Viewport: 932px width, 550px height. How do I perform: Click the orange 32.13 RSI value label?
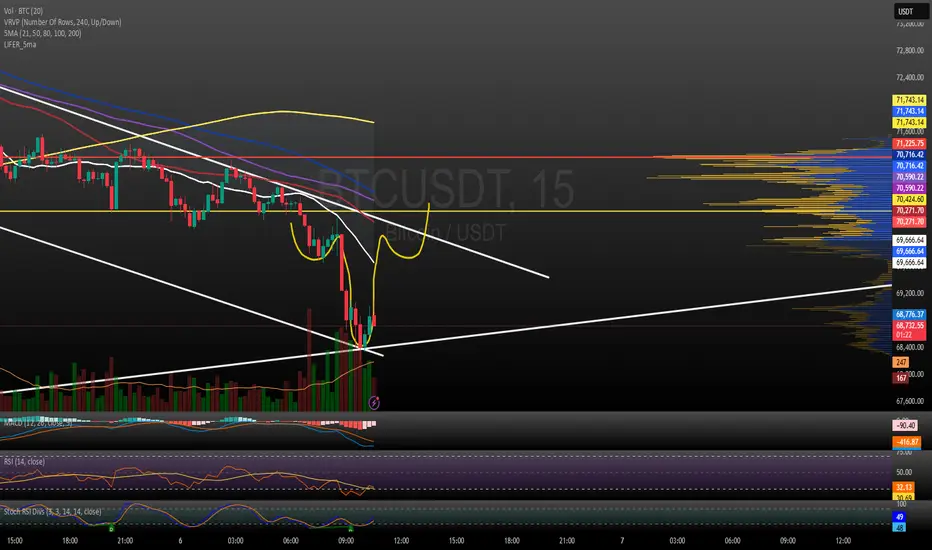904,487
